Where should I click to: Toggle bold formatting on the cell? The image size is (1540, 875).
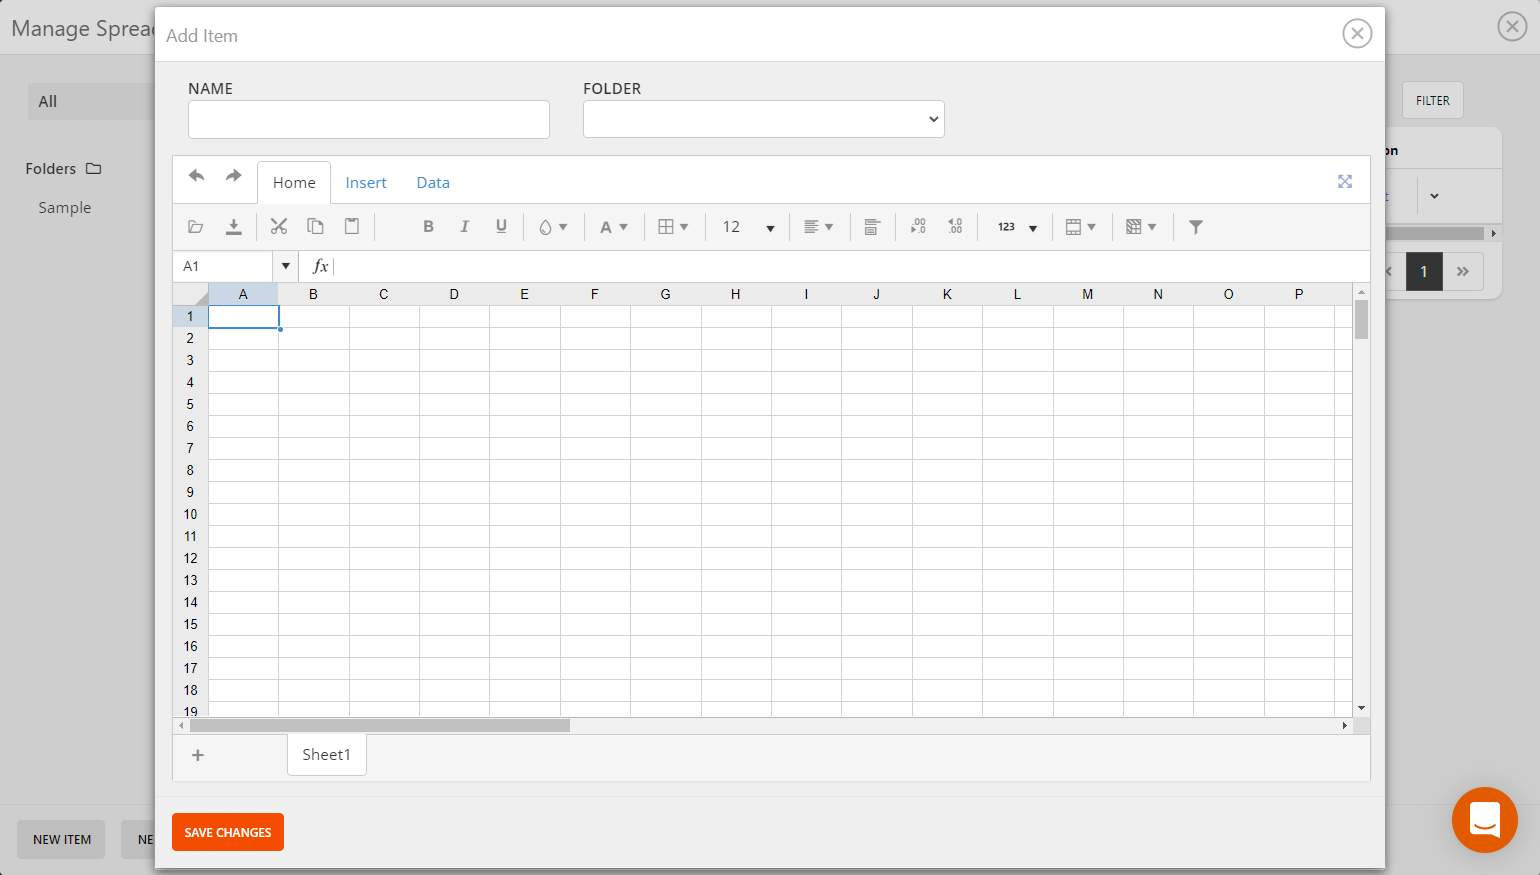[x=428, y=226]
